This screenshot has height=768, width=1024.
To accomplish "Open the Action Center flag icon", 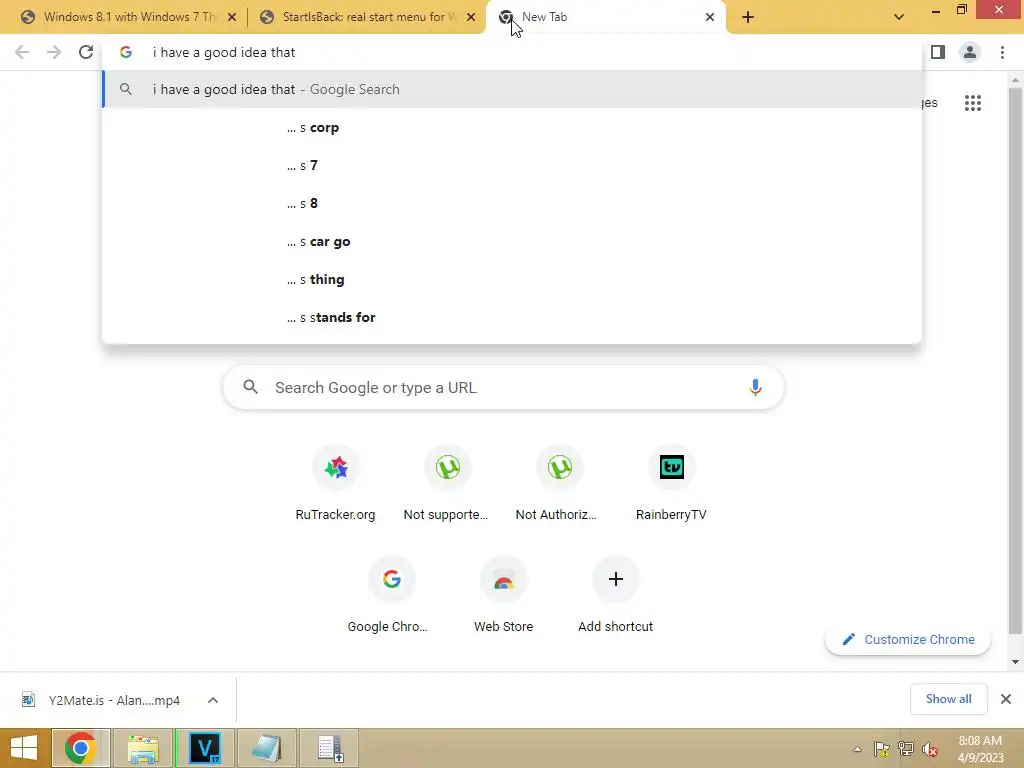I will 882,749.
